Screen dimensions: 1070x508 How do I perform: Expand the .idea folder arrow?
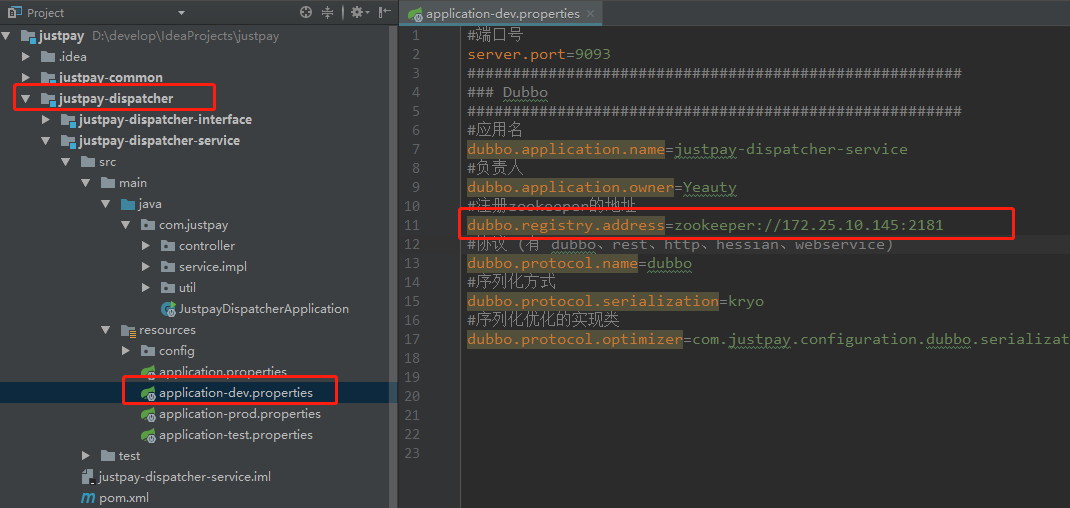tap(26, 57)
